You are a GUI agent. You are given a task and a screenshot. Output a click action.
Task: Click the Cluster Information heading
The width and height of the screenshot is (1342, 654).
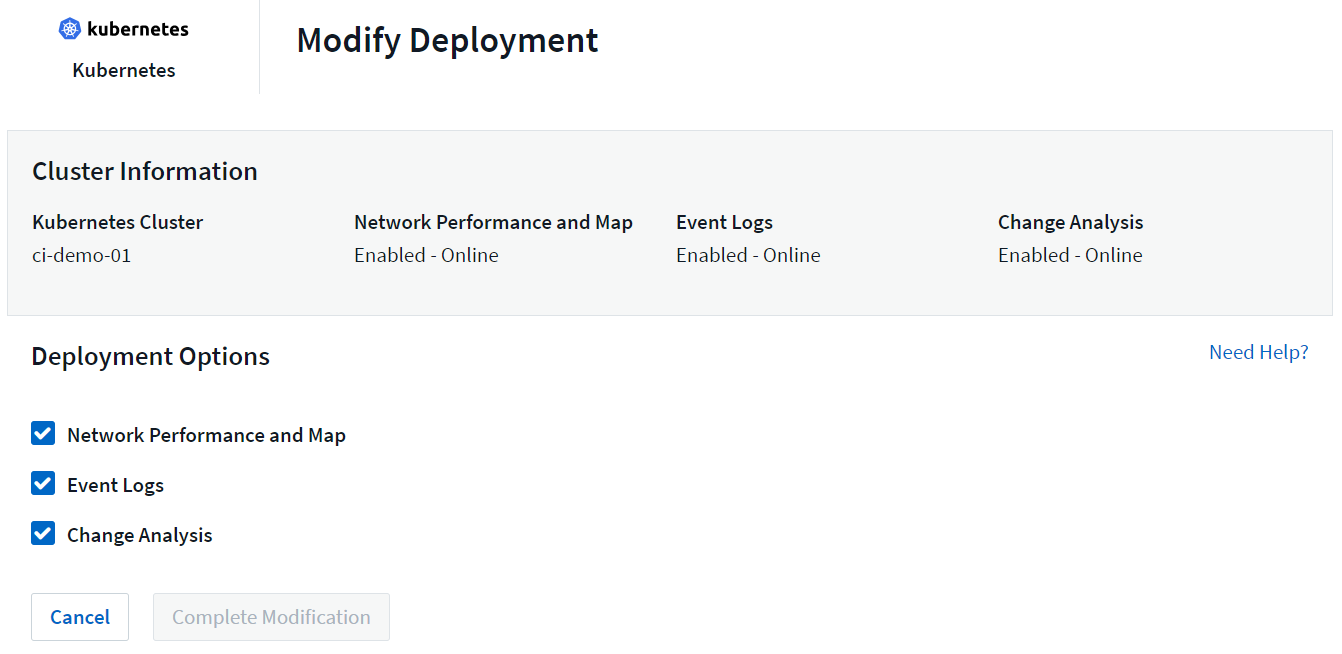click(145, 171)
